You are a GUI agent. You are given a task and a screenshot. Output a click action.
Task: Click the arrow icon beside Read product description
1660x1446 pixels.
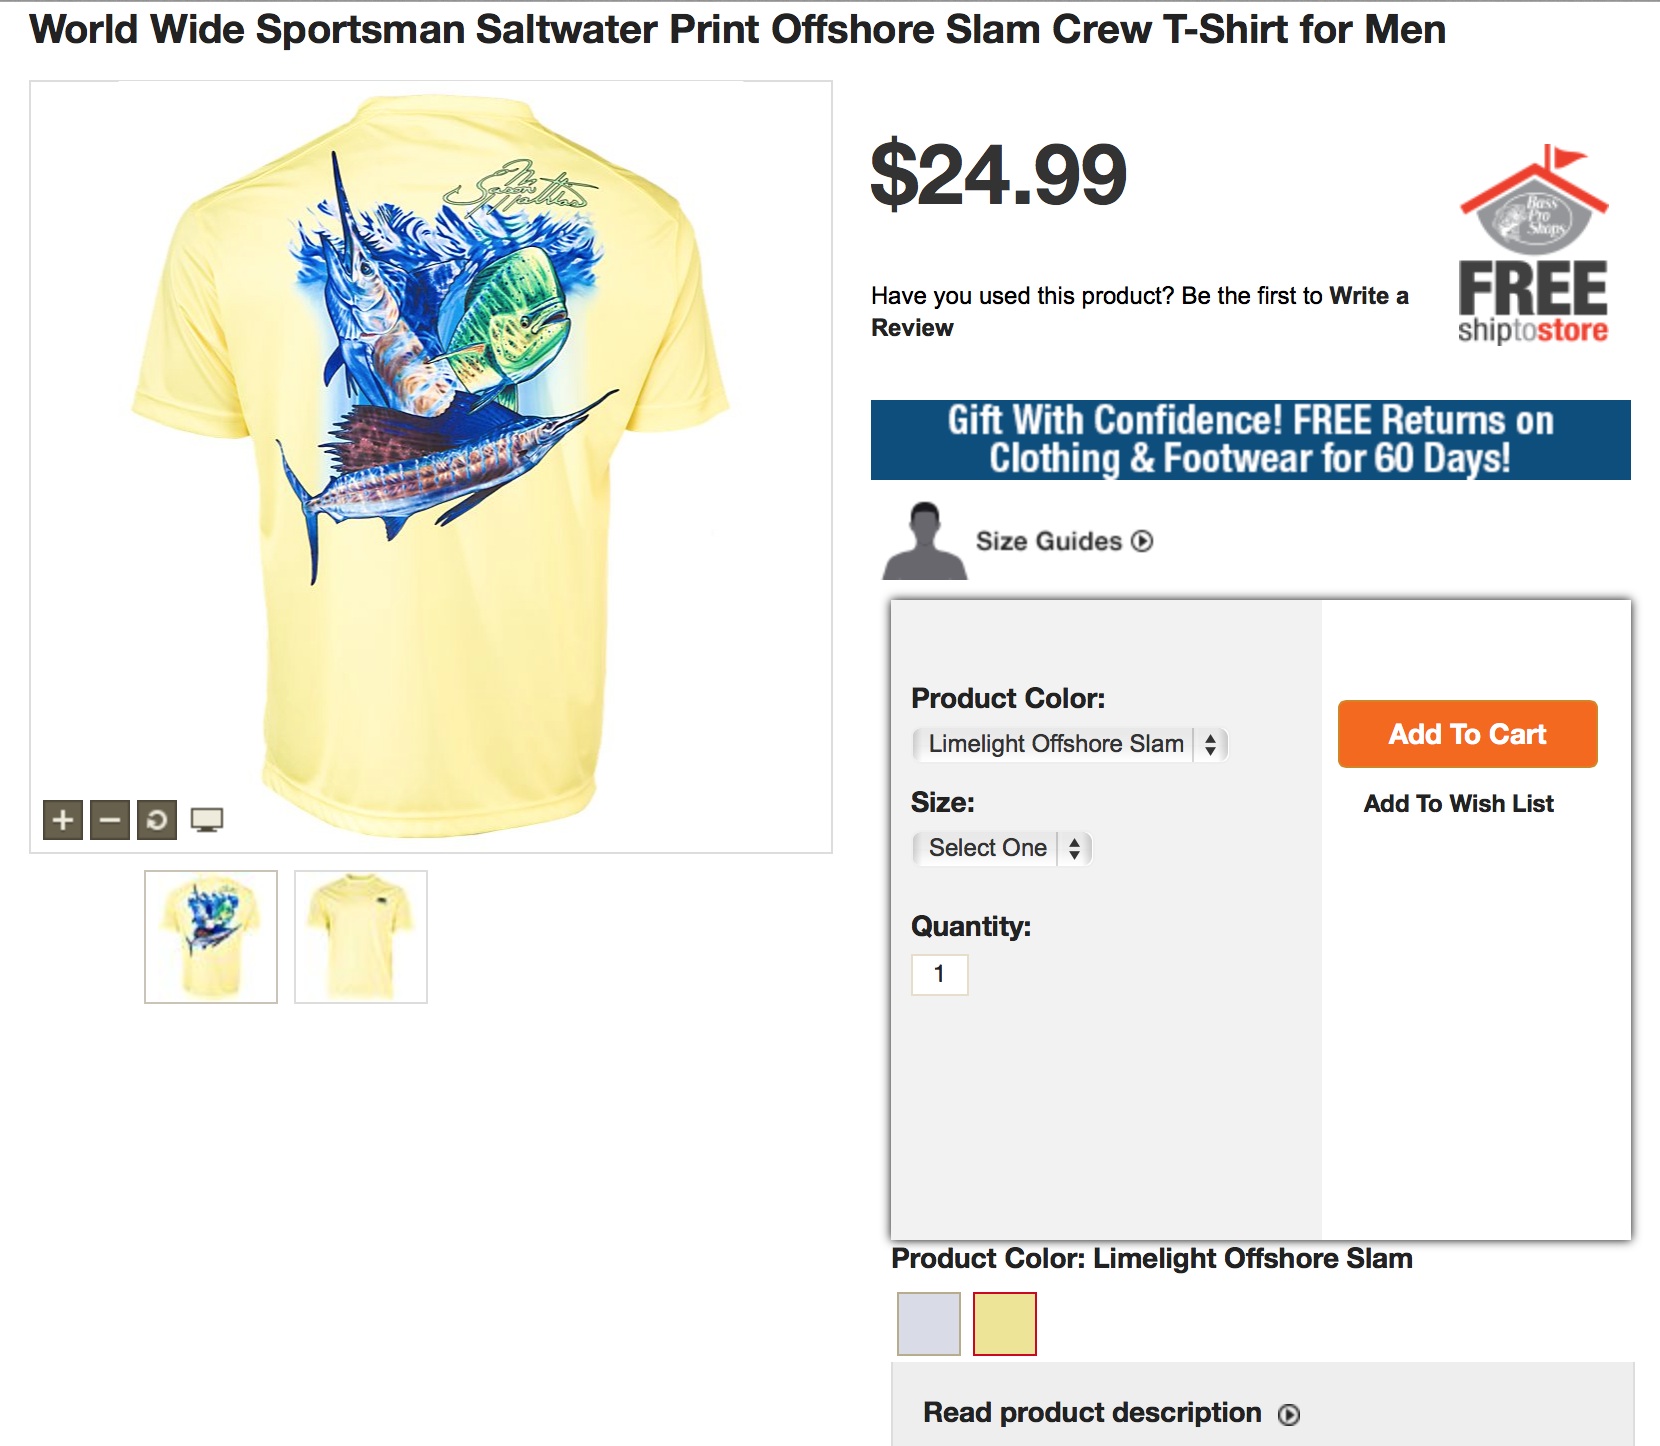pos(1289,1414)
